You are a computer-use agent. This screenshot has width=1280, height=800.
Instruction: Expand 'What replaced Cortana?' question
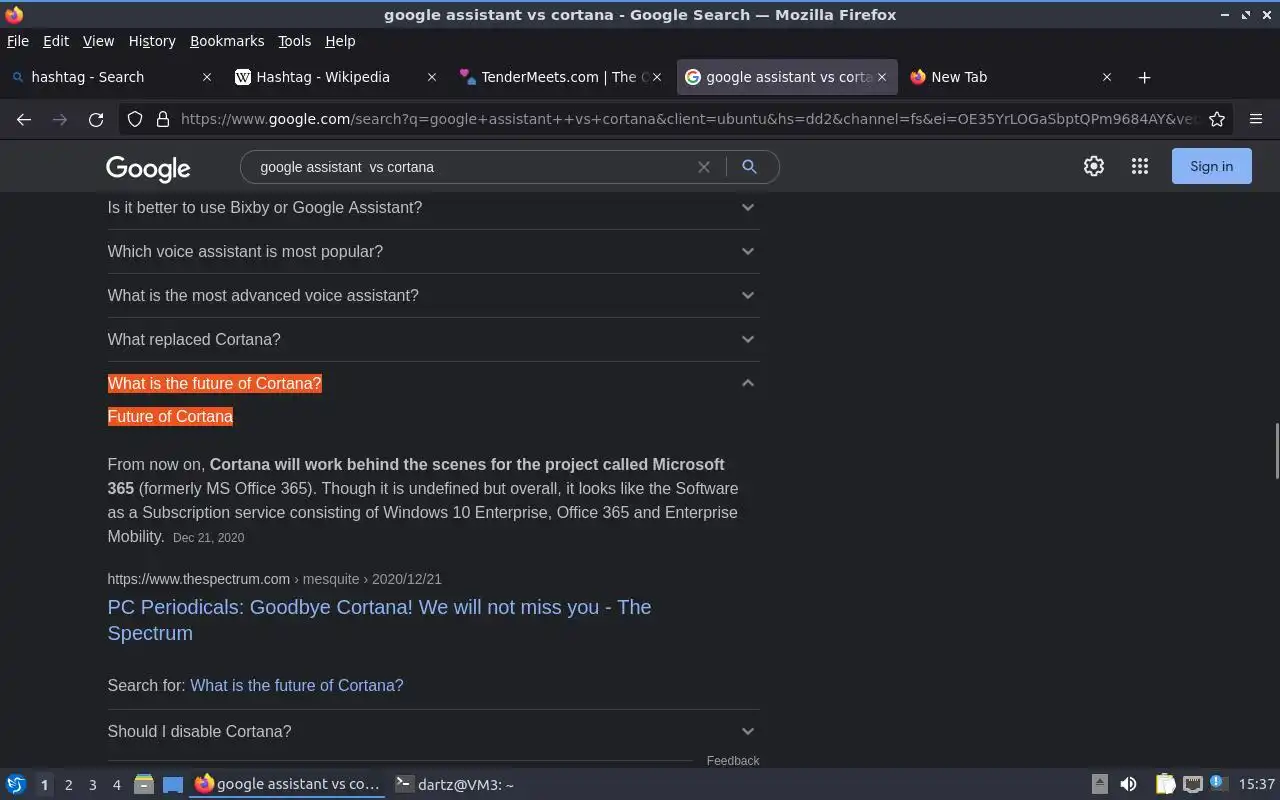(x=433, y=339)
